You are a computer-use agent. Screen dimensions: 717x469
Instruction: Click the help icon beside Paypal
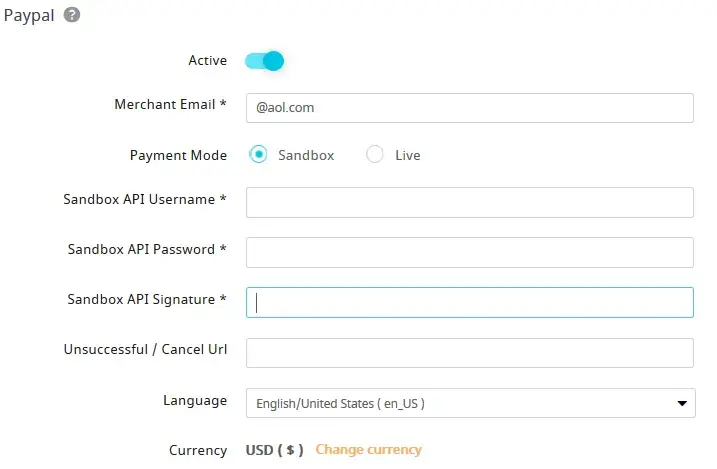[x=72, y=15]
